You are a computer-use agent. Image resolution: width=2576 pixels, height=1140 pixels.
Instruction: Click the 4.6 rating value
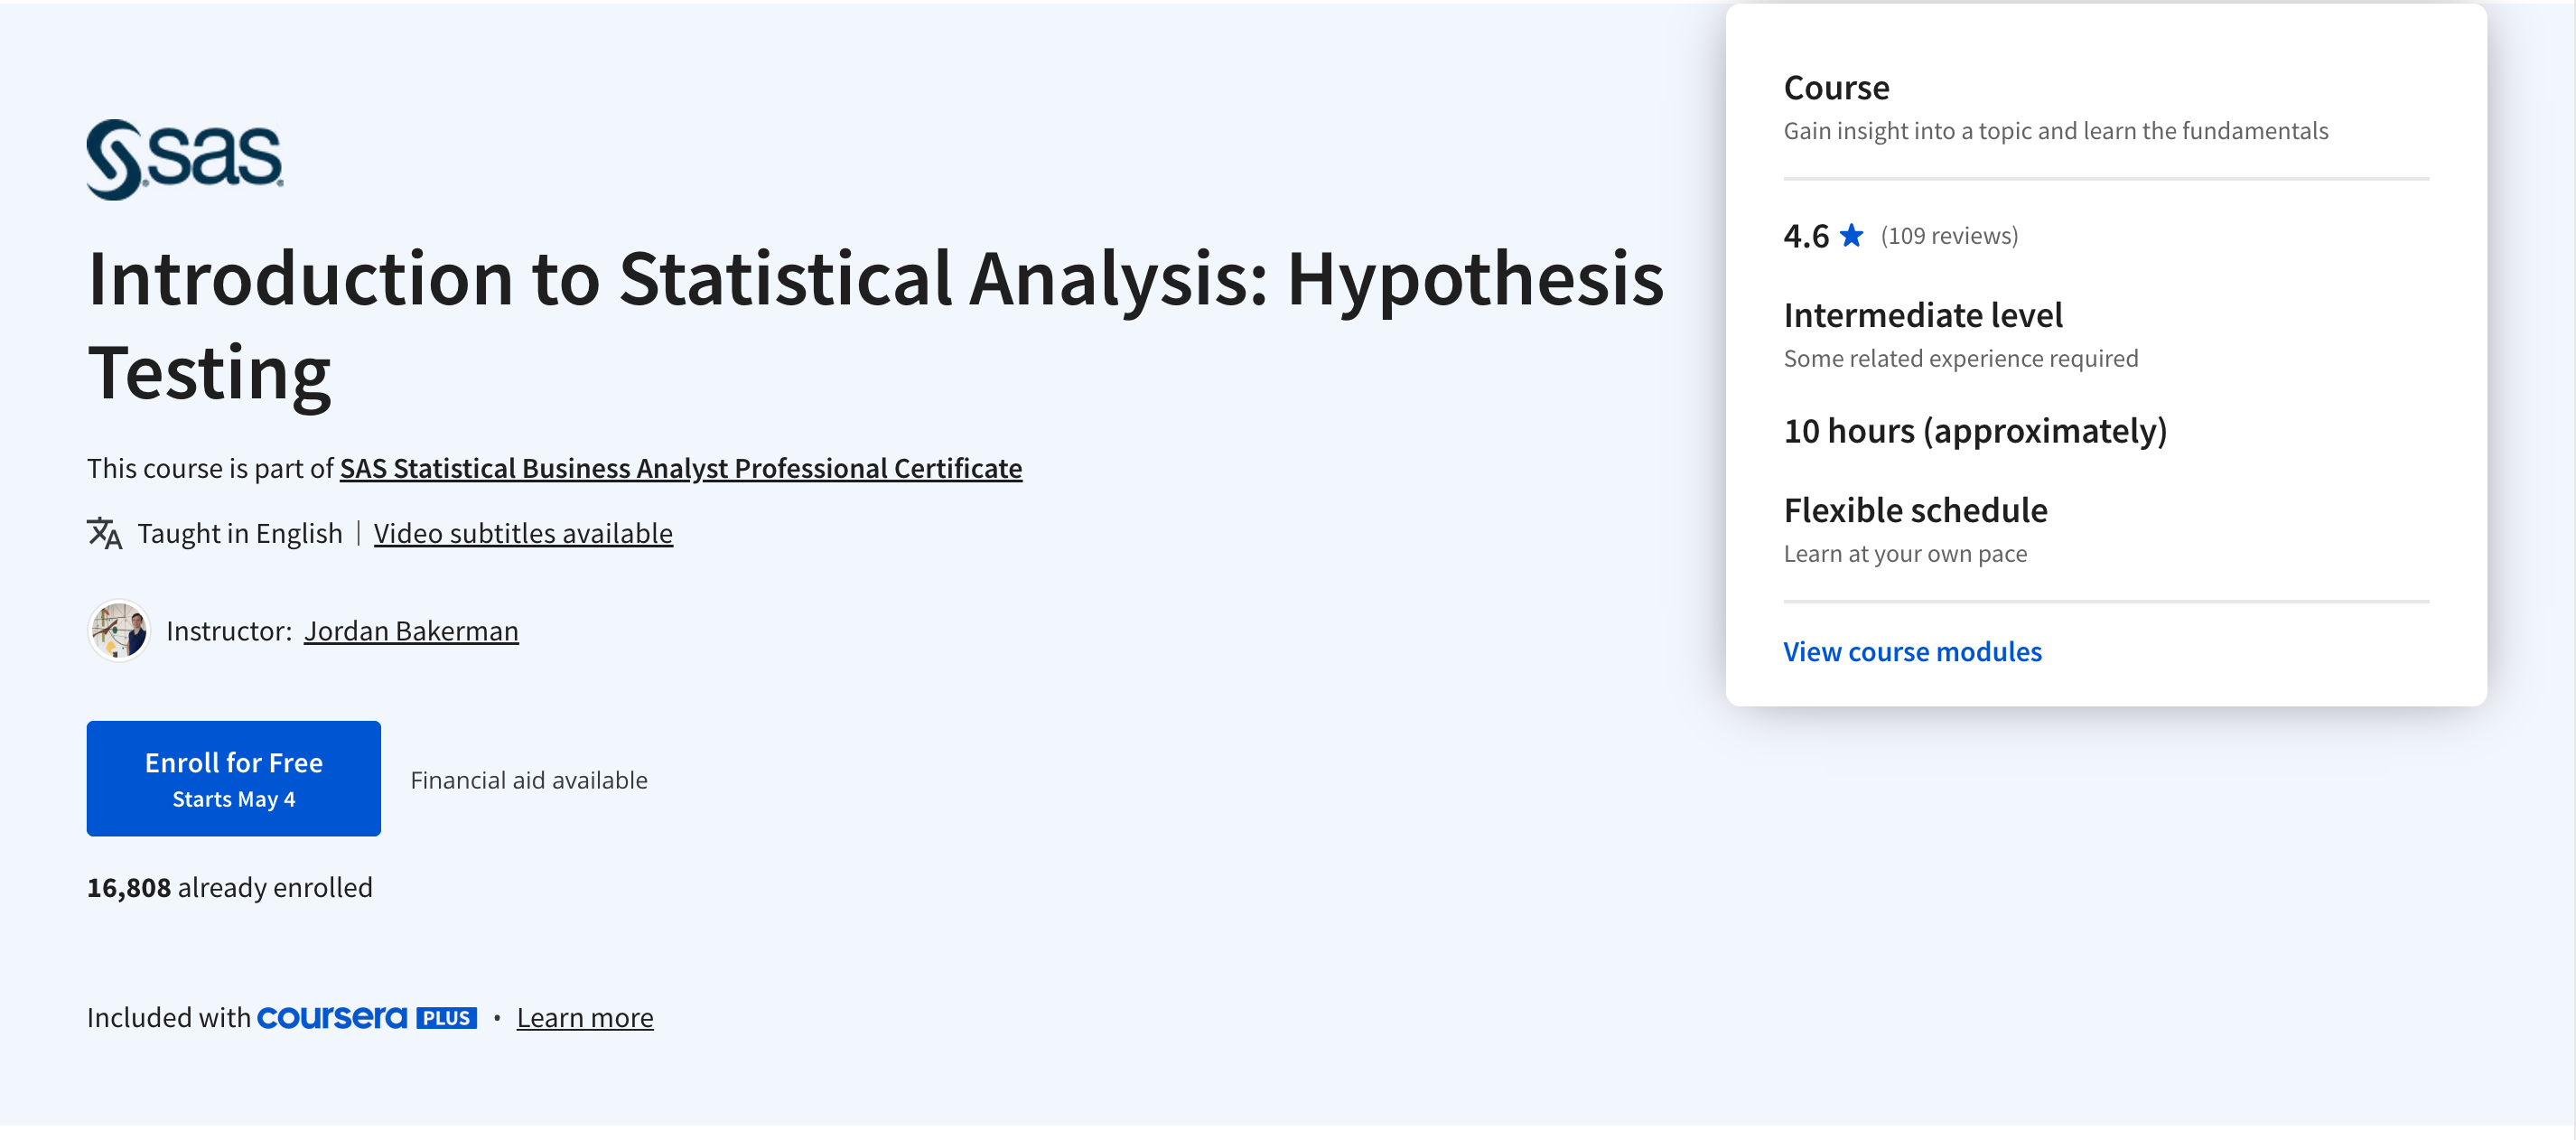[x=1806, y=236]
